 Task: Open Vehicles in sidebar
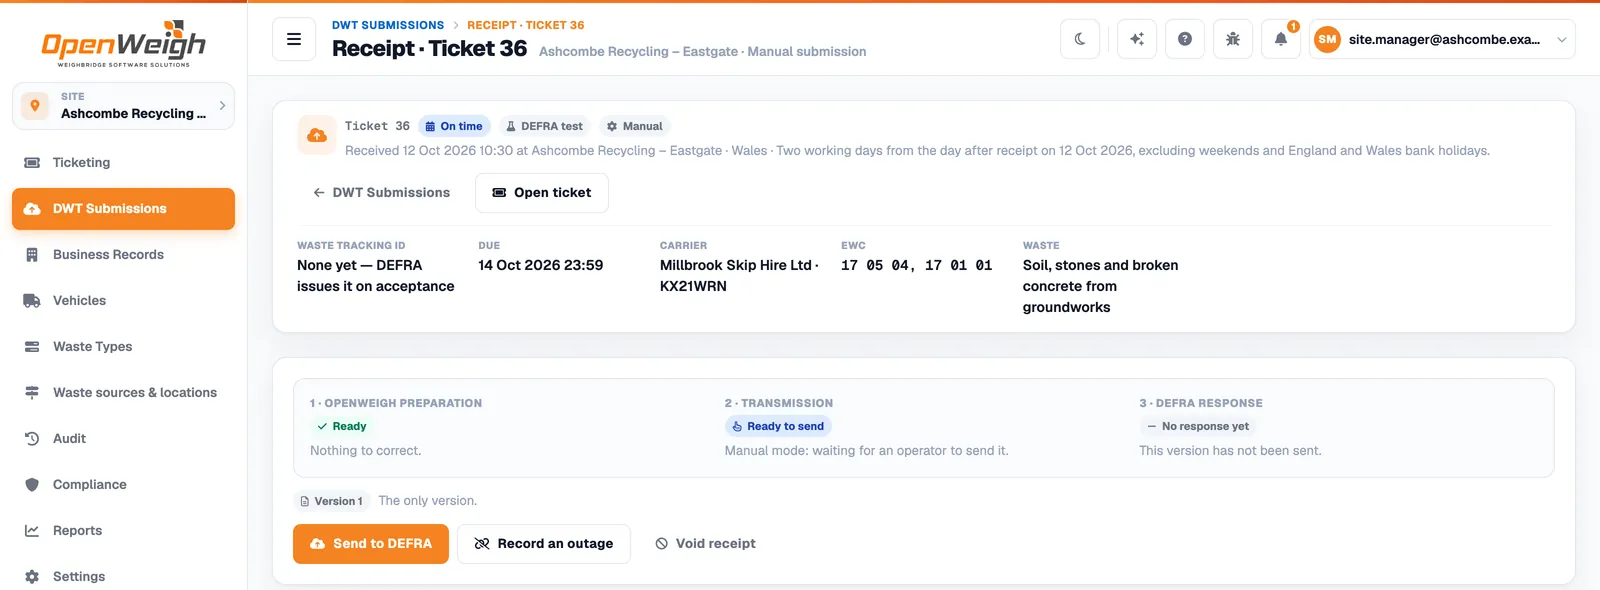123,301
